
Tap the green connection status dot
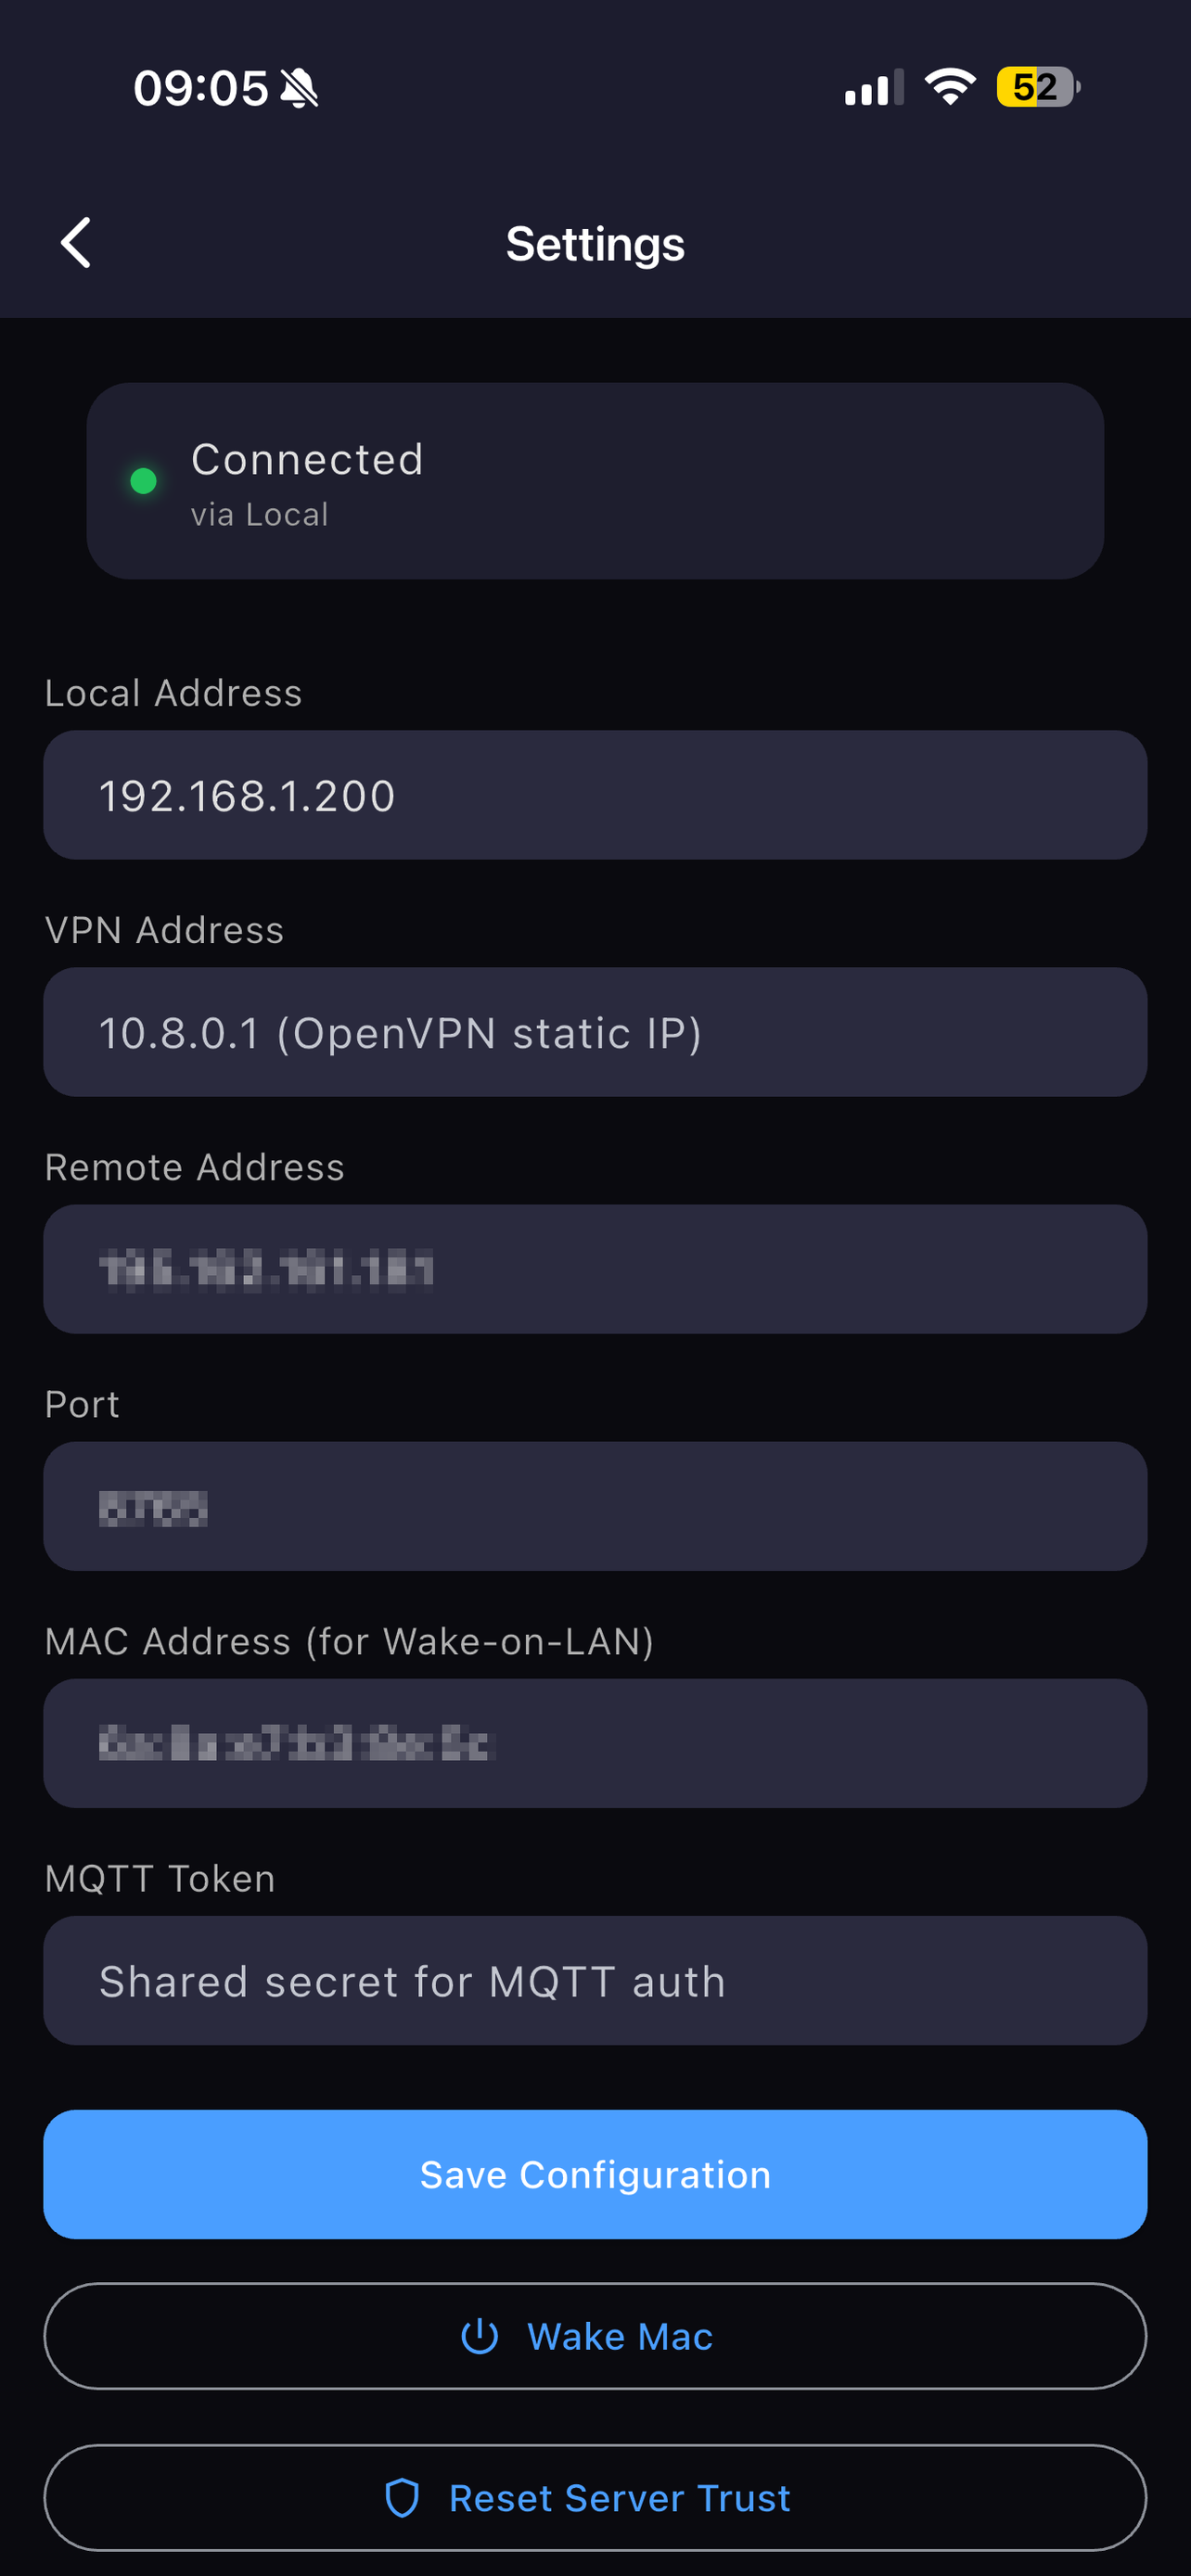[144, 481]
